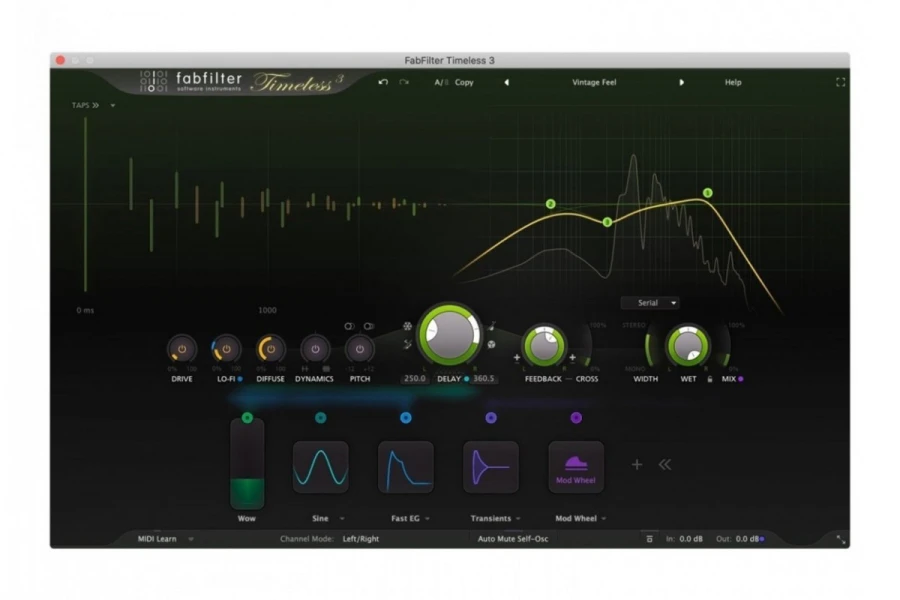Undo the last change
900x600 pixels.
[x=383, y=82]
